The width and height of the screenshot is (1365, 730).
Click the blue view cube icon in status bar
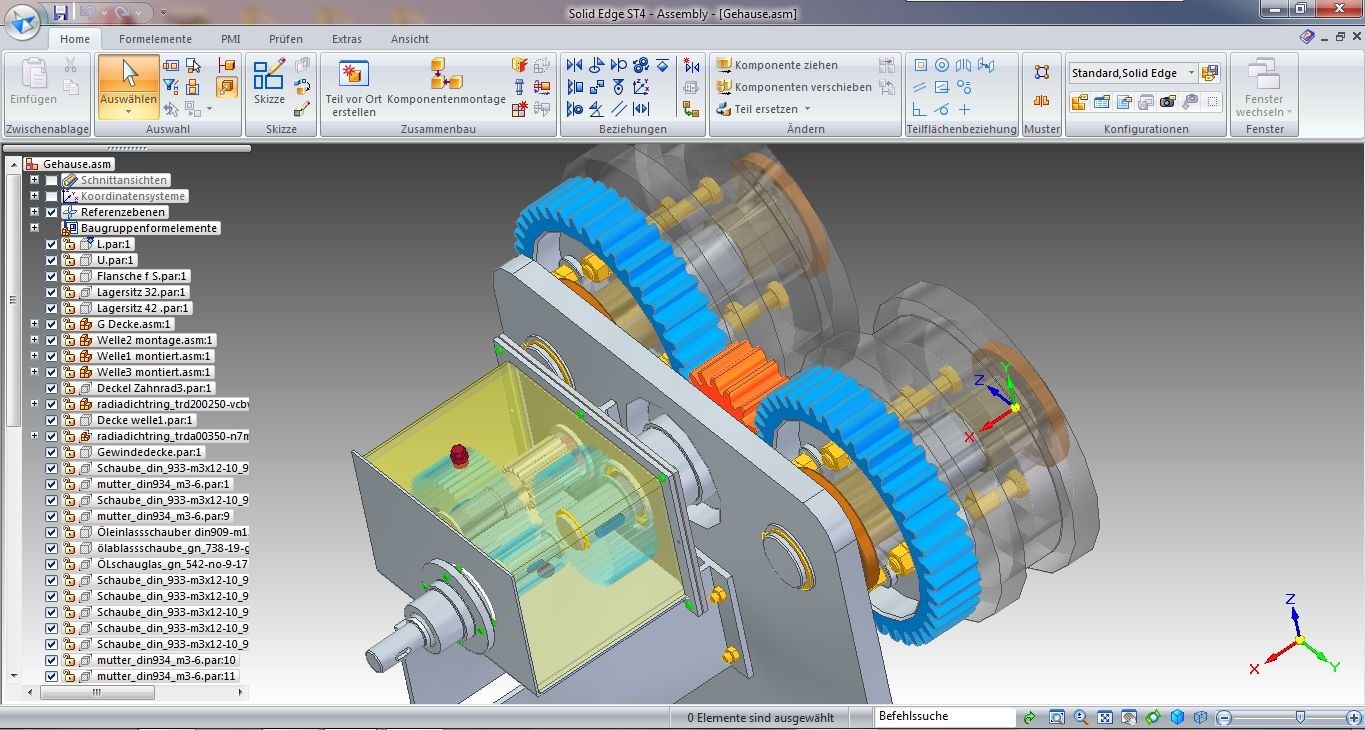pyautogui.click(x=1178, y=717)
